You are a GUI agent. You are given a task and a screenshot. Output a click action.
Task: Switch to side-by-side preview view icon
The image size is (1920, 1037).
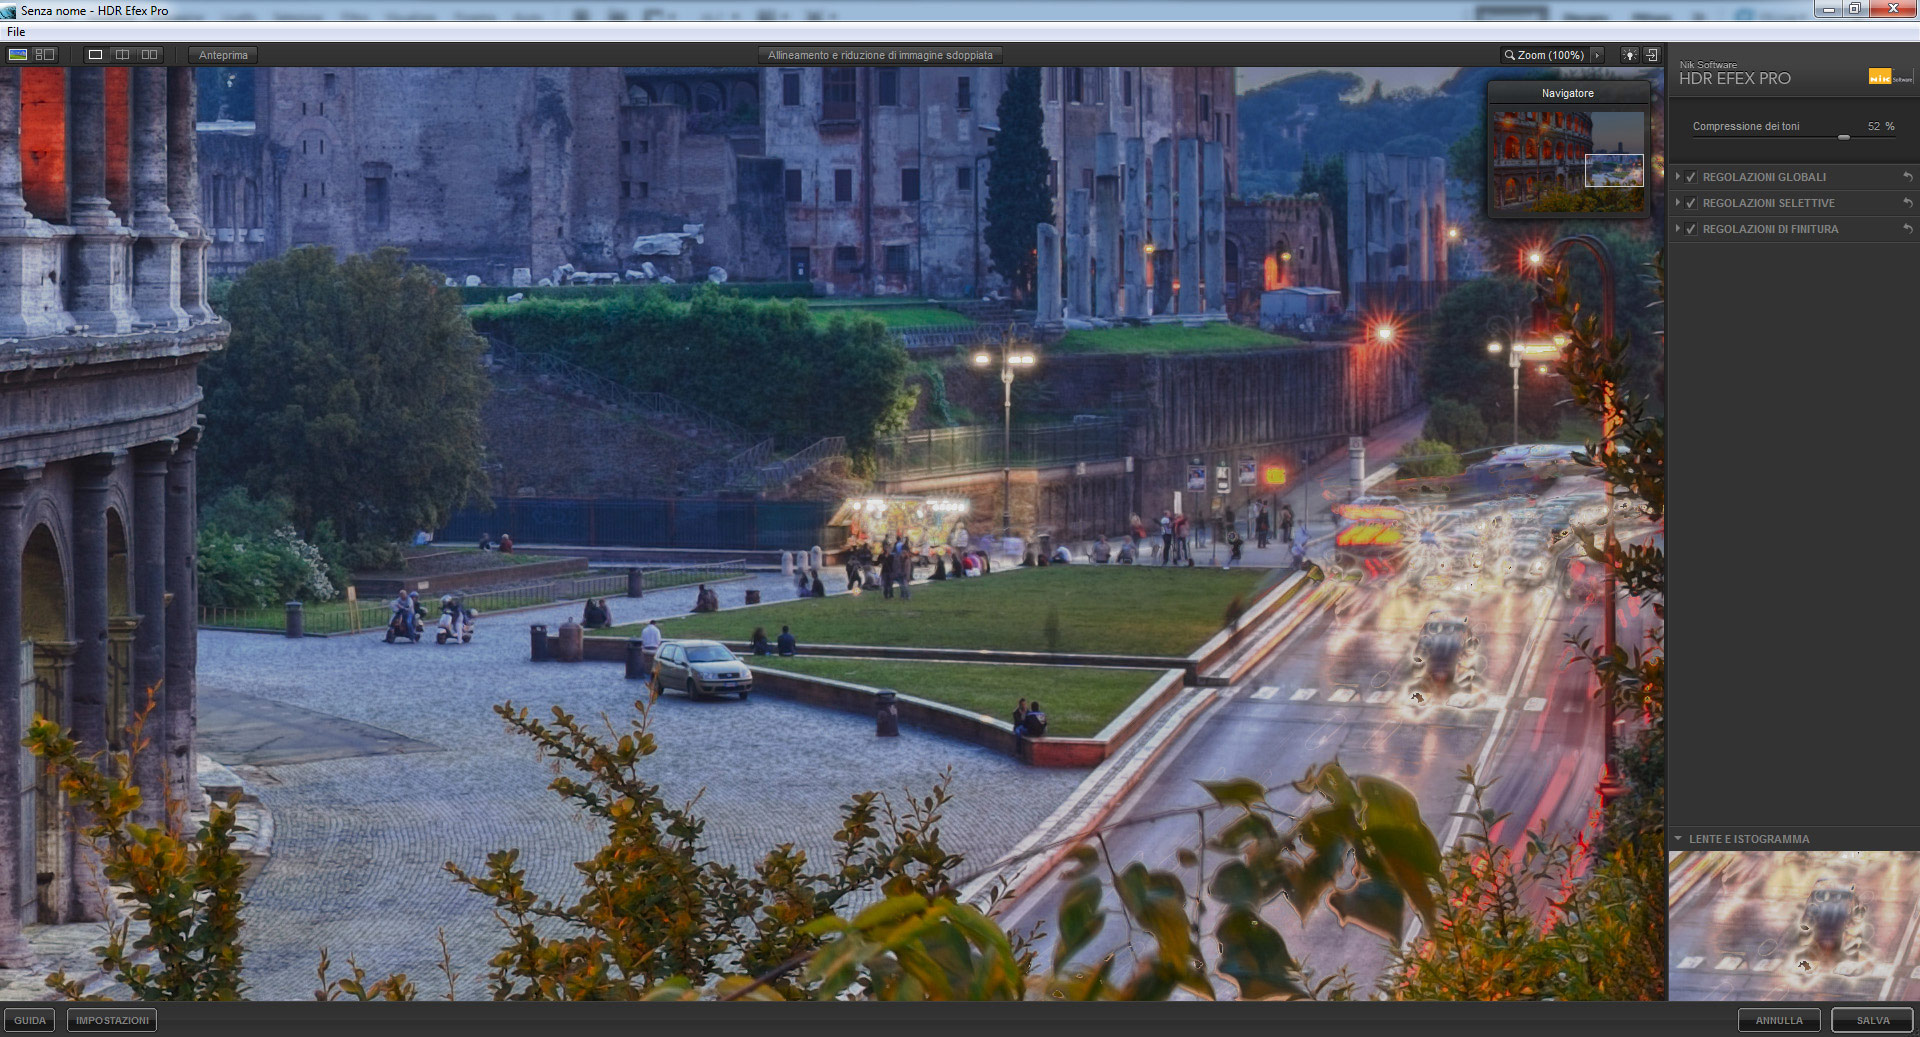149,55
